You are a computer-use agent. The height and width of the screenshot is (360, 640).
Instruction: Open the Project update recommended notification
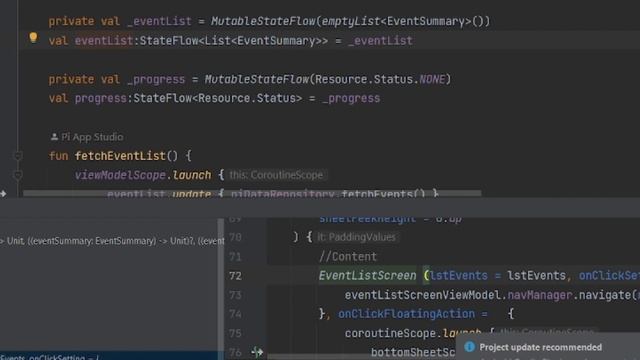point(540,347)
